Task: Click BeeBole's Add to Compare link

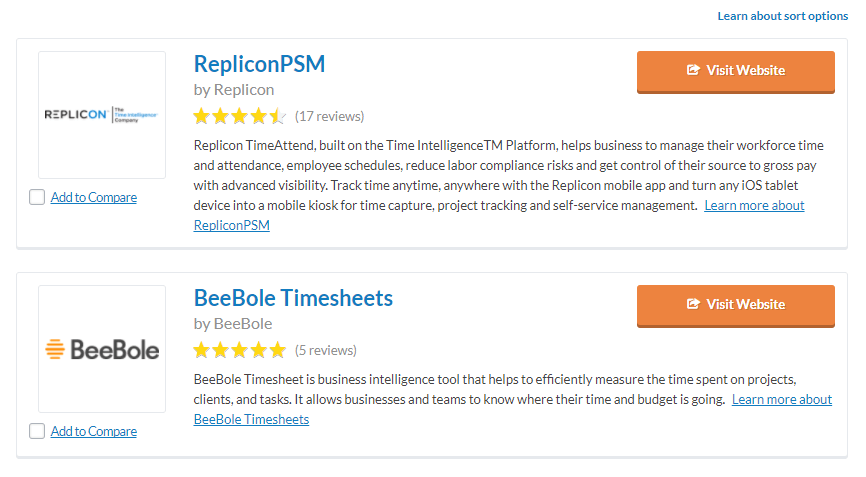Action: (x=94, y=432)
